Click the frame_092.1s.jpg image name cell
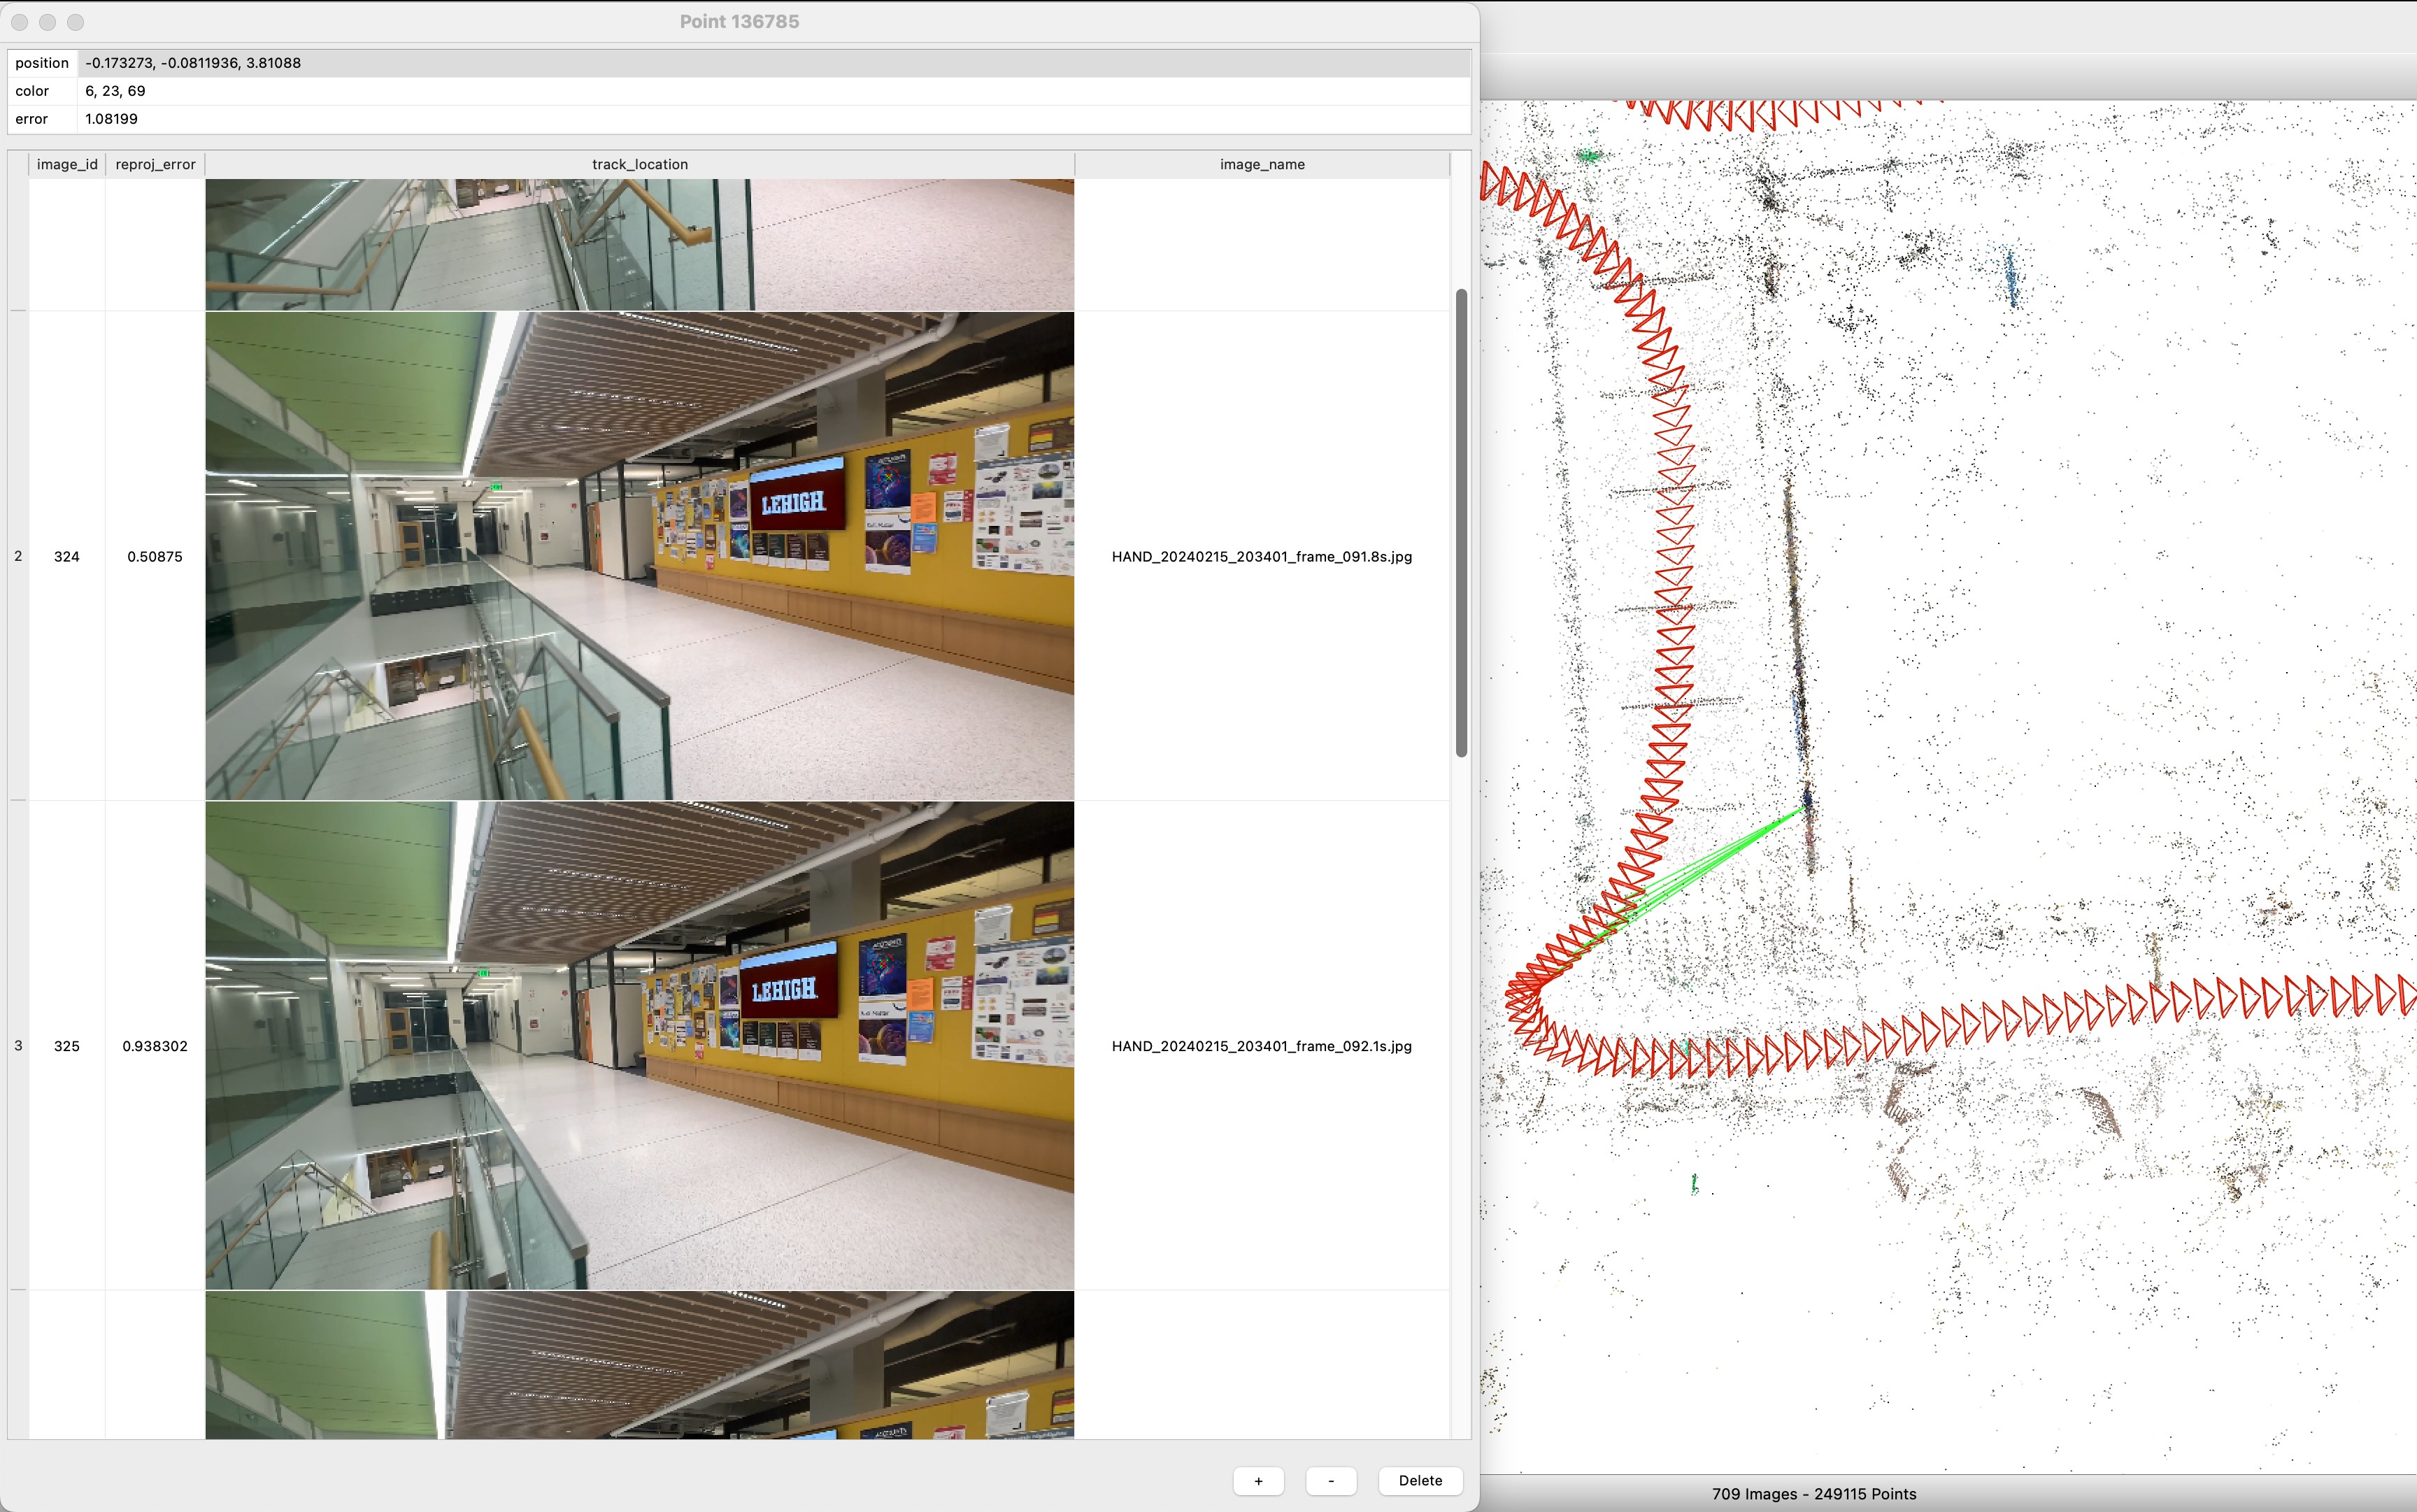The image size is (2417, 1512). (1262, 1046)
